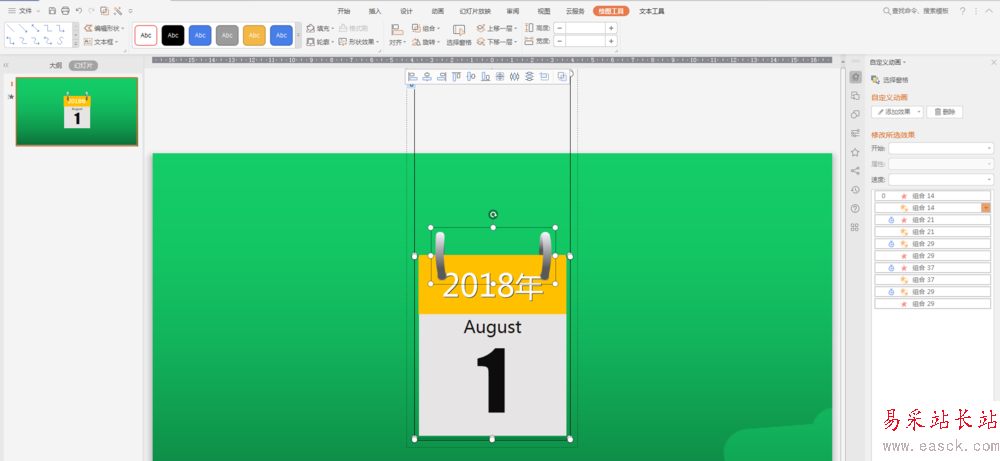
Task: Switch to the 设计 ribbon tab
Action: point(406,11)
